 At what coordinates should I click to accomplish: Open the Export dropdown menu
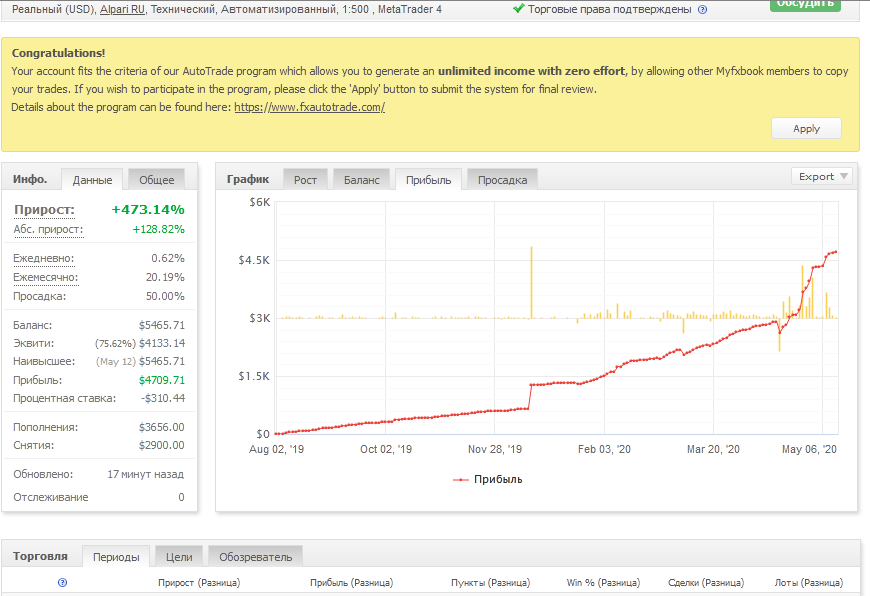tap(822, 176)
